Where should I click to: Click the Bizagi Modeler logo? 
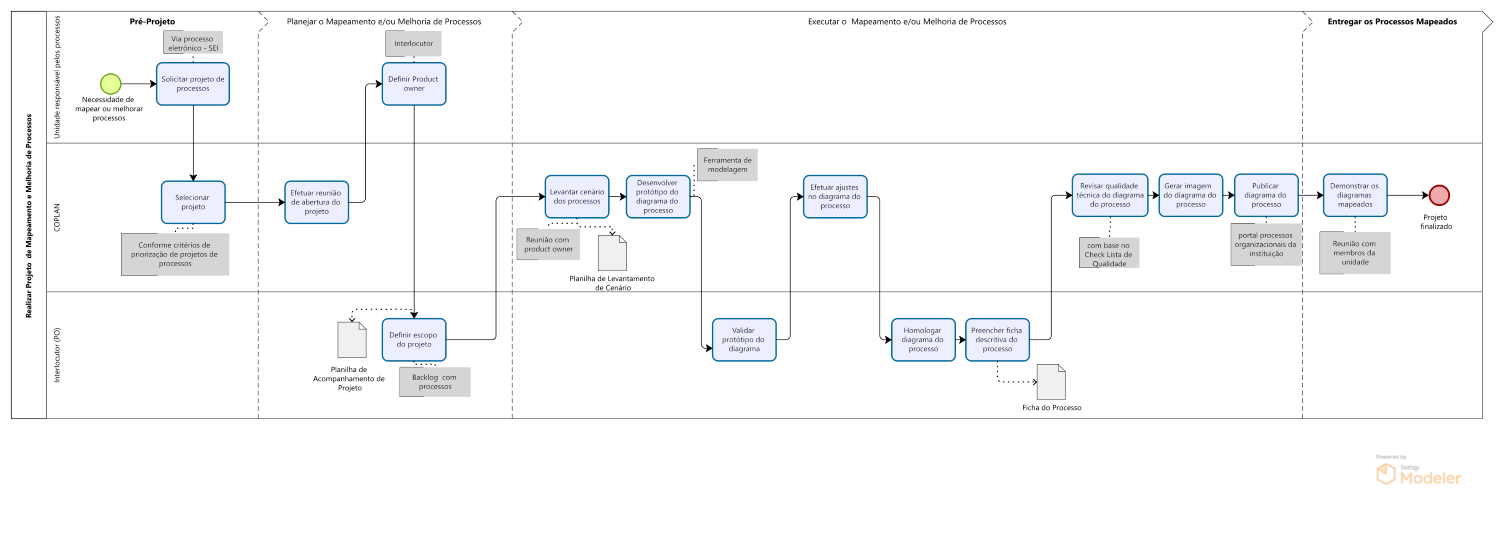[1418, 473]
